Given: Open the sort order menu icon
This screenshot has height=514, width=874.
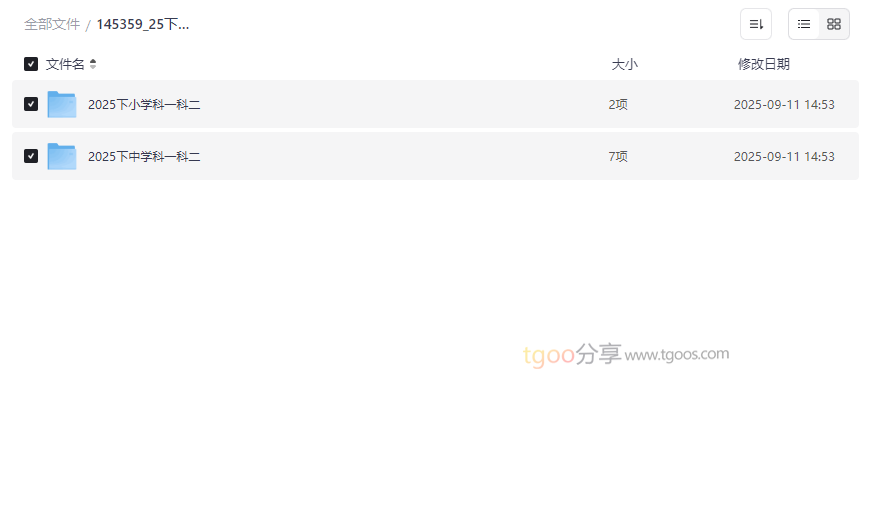Looking at the screenshot, I should [x=756, y=24].
